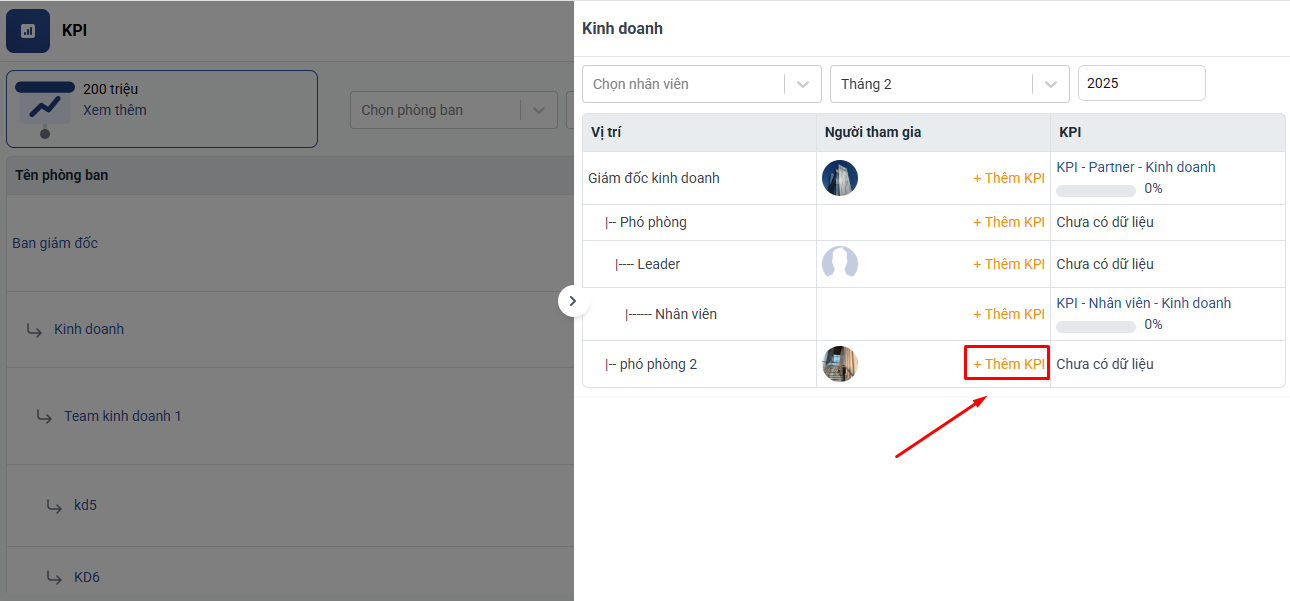Open the Tháng 2 month dropdown
Screen dimensions: 1290x601
point(949,84)
